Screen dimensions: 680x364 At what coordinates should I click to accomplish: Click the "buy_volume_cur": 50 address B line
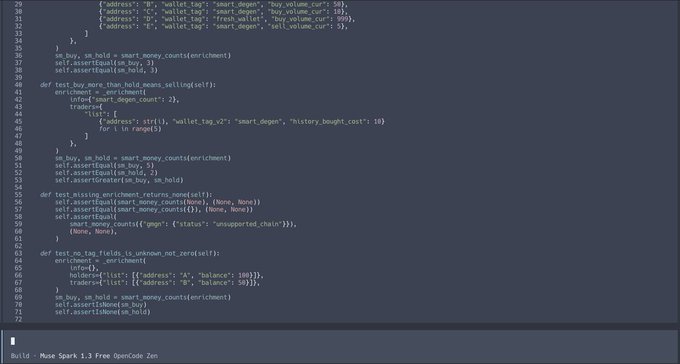(223, 4)
